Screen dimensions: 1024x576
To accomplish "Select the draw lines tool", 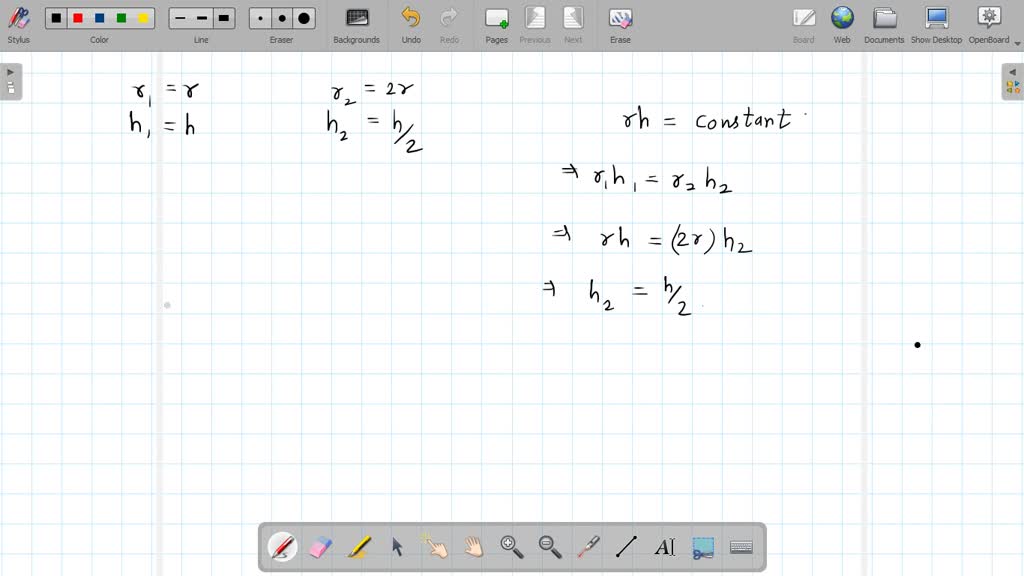I will coord(626,547).
